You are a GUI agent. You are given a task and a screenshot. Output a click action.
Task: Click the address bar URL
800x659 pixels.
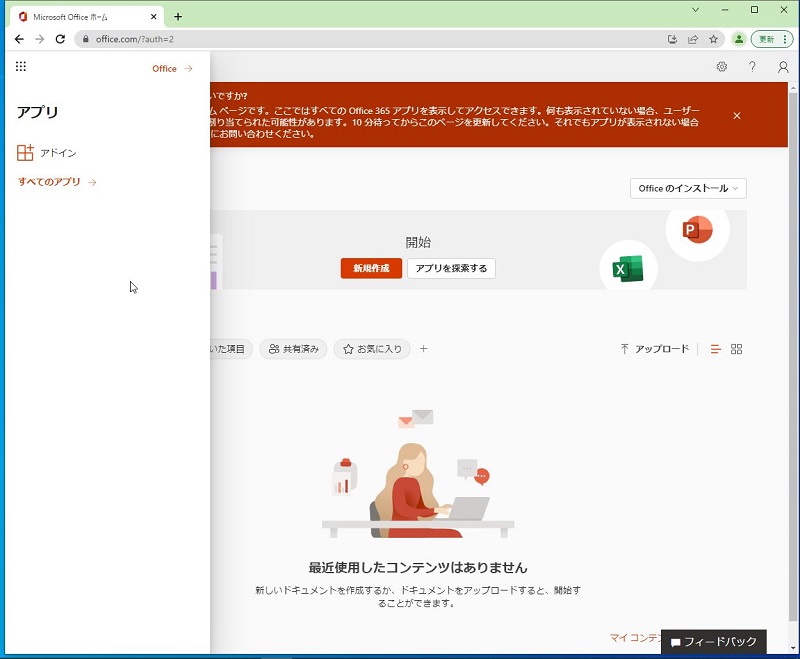tap(135, 39)
